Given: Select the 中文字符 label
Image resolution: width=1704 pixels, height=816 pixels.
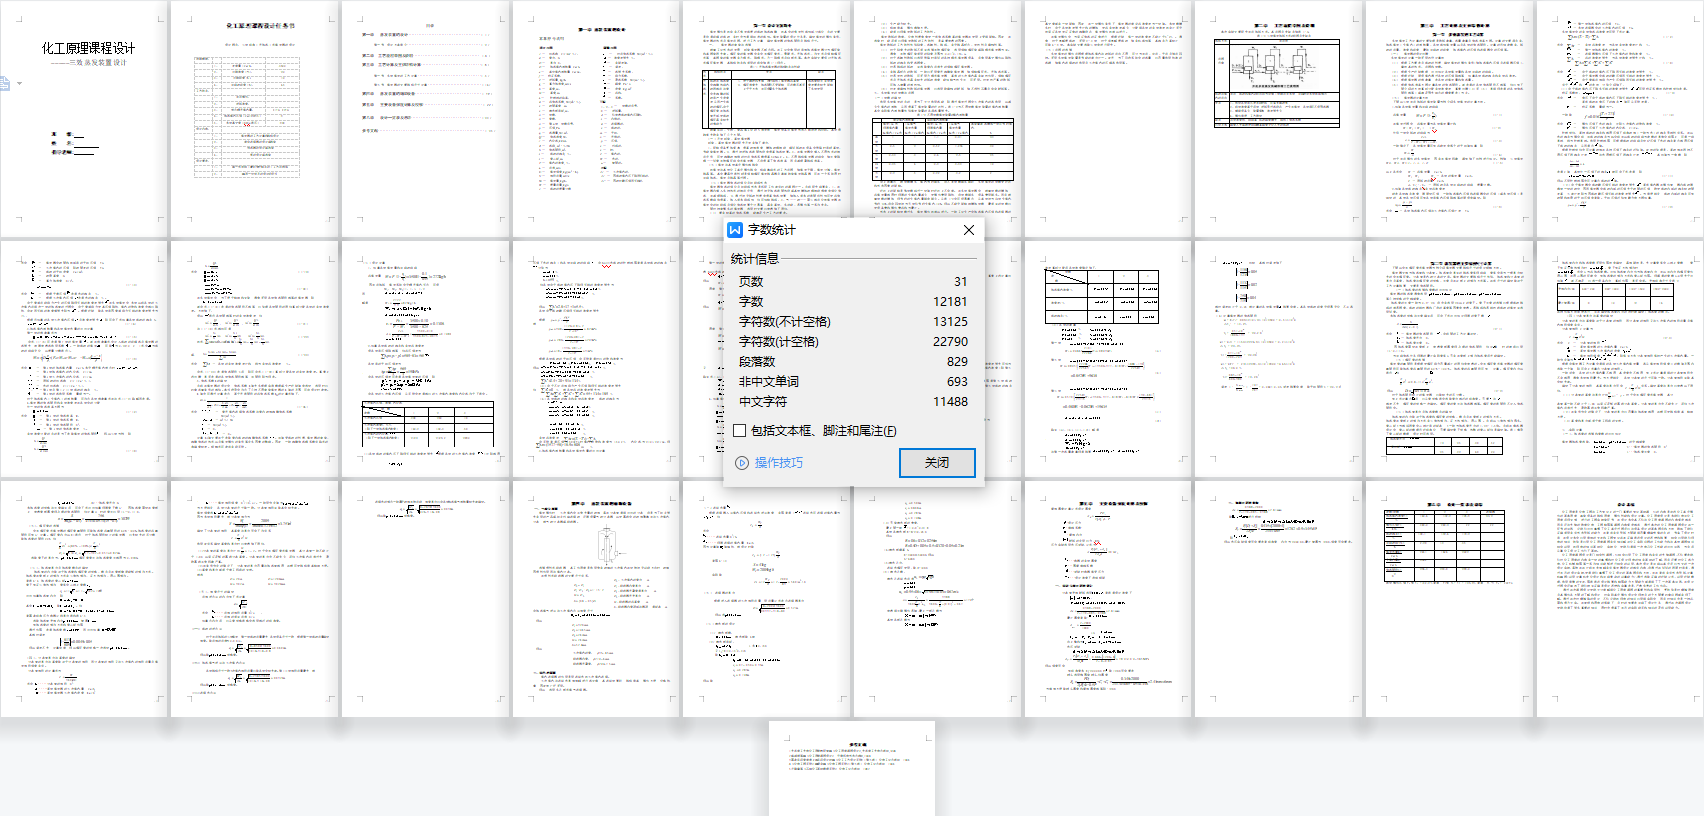Looking at the screenshot, I should tap(763, 402).
